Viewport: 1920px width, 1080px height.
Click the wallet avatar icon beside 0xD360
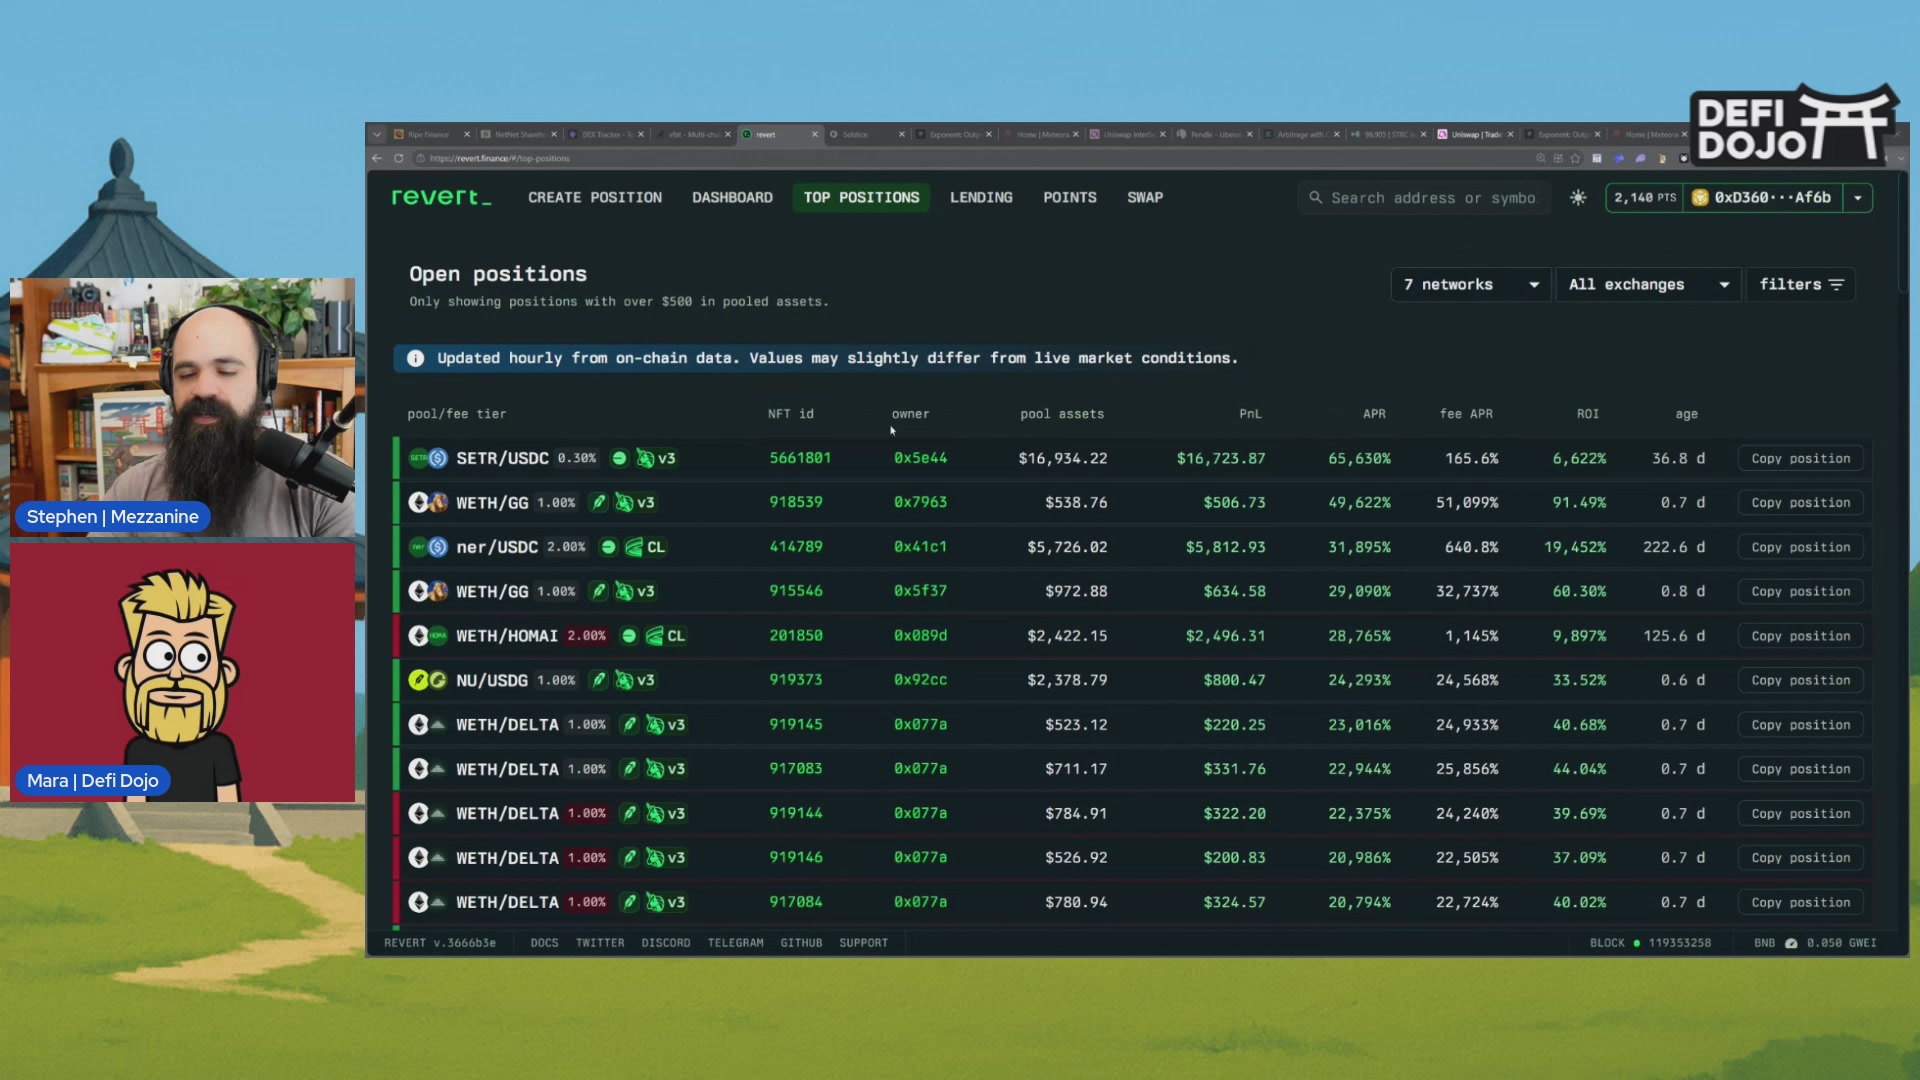(1700, 198)
